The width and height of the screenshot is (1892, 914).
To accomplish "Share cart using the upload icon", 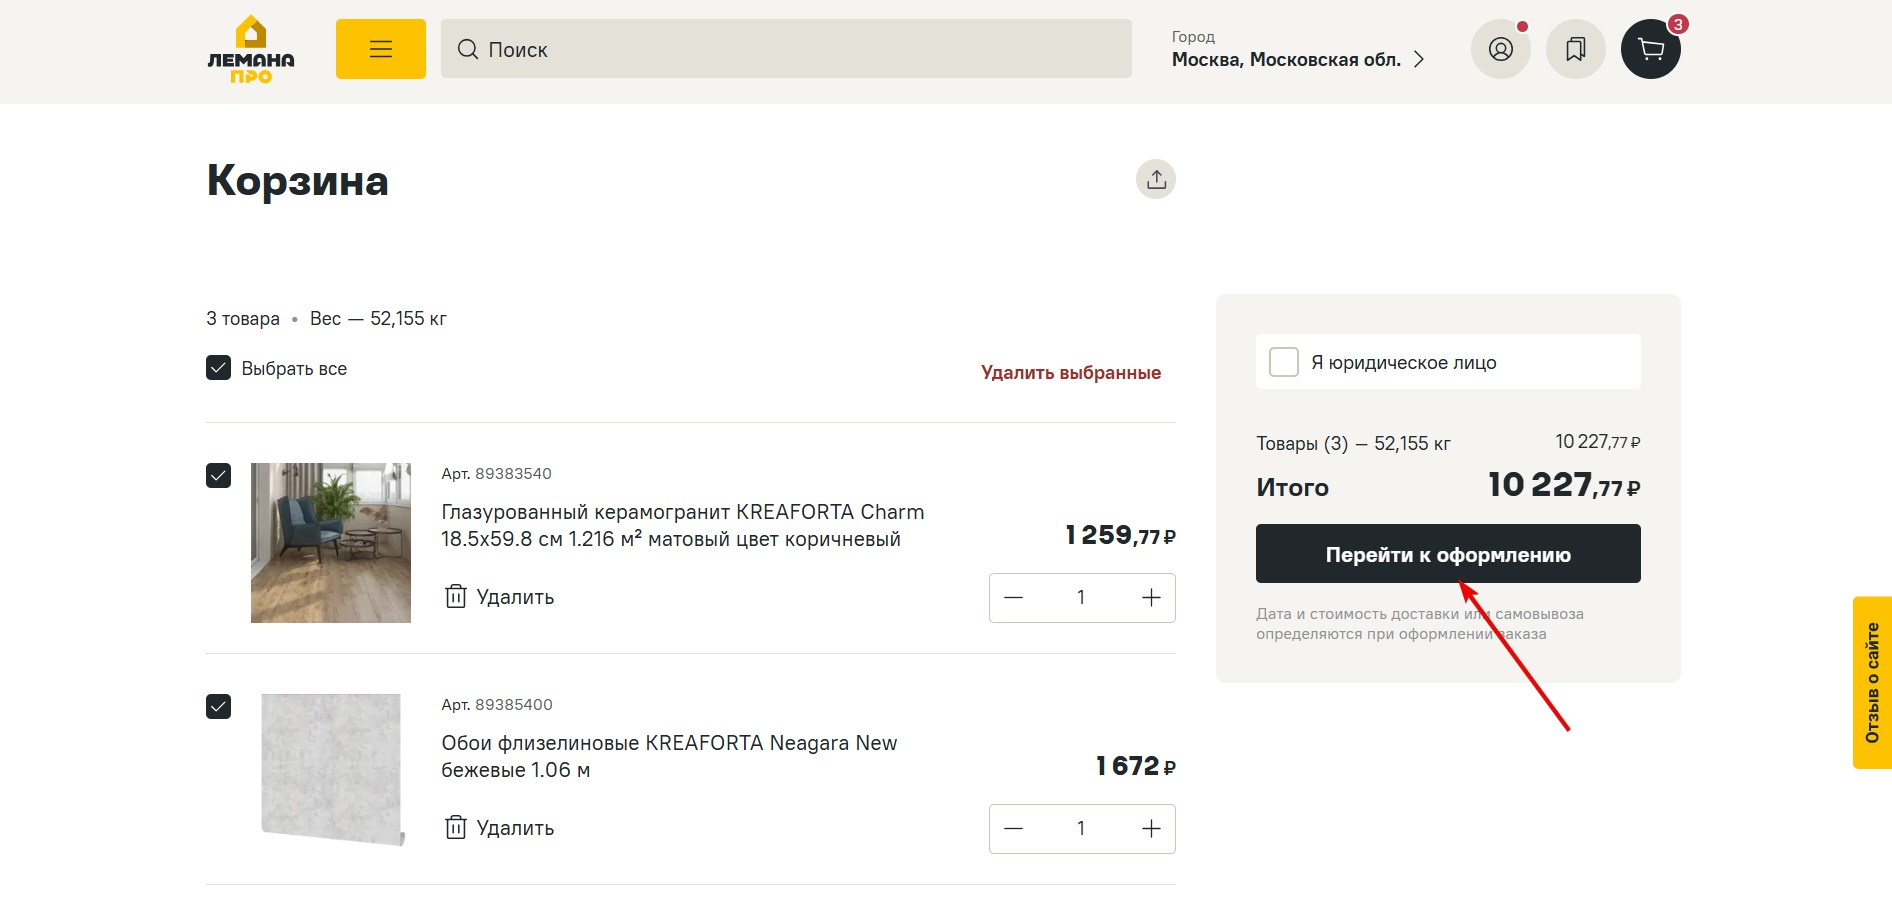I will pos(1156,179).
